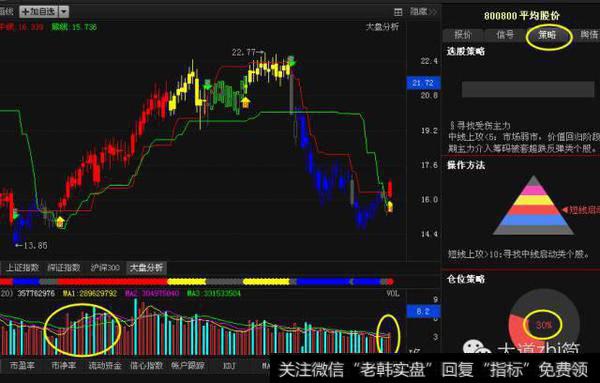The image size is (600, 383).
Task: Click the yellow buy arrow near 13.86 low
Action: pos(60,222)
